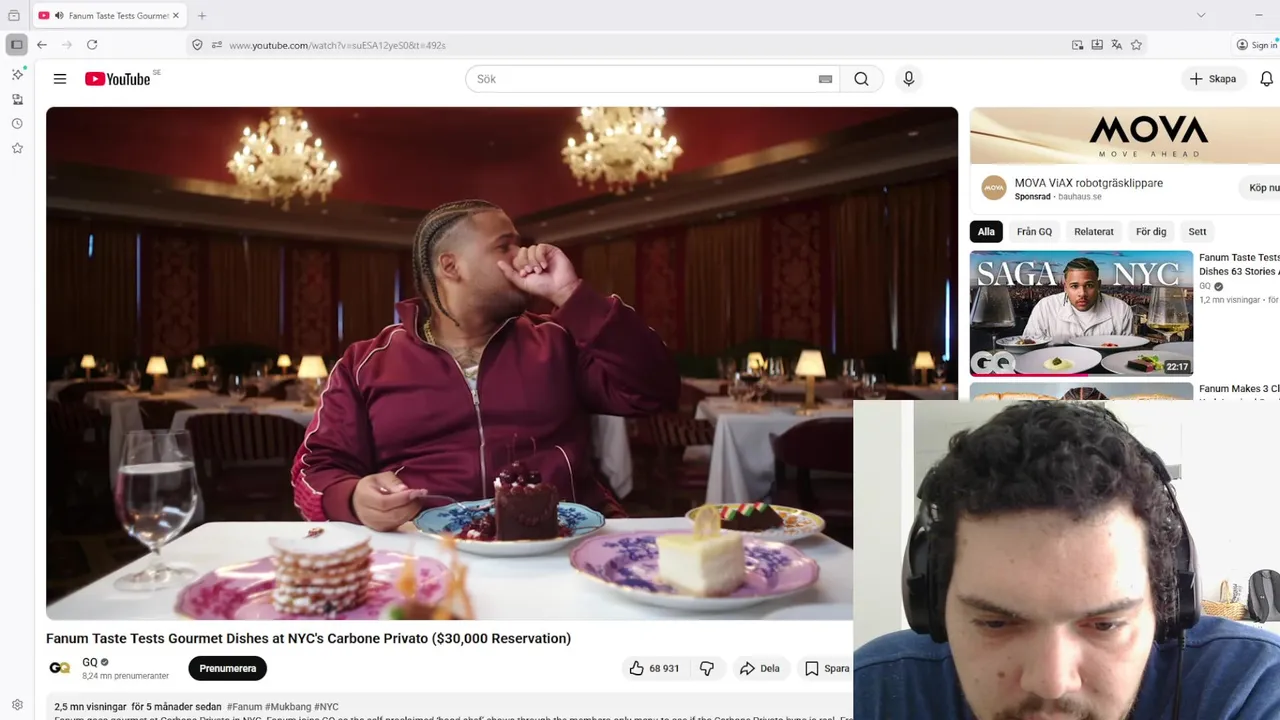Image resolution: width=1280 pixels, height=720 pixels.
Task: Click the Fanum Makes 3 video title
Action: [1239, 389]
